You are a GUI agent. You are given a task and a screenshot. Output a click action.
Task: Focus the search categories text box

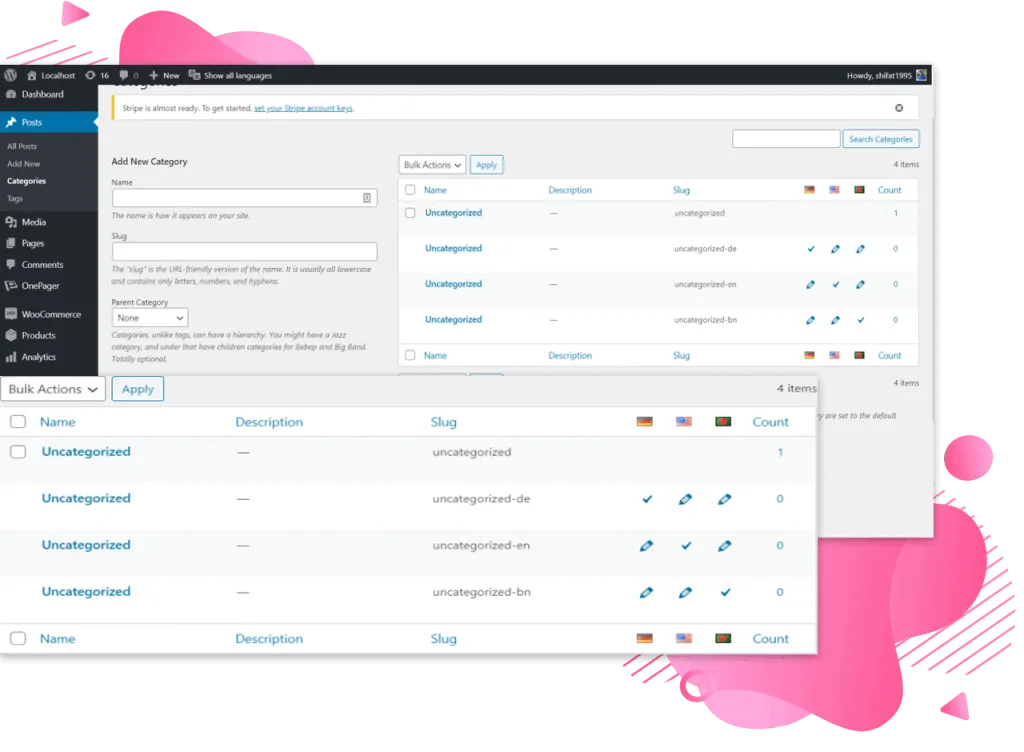point(786,139)
